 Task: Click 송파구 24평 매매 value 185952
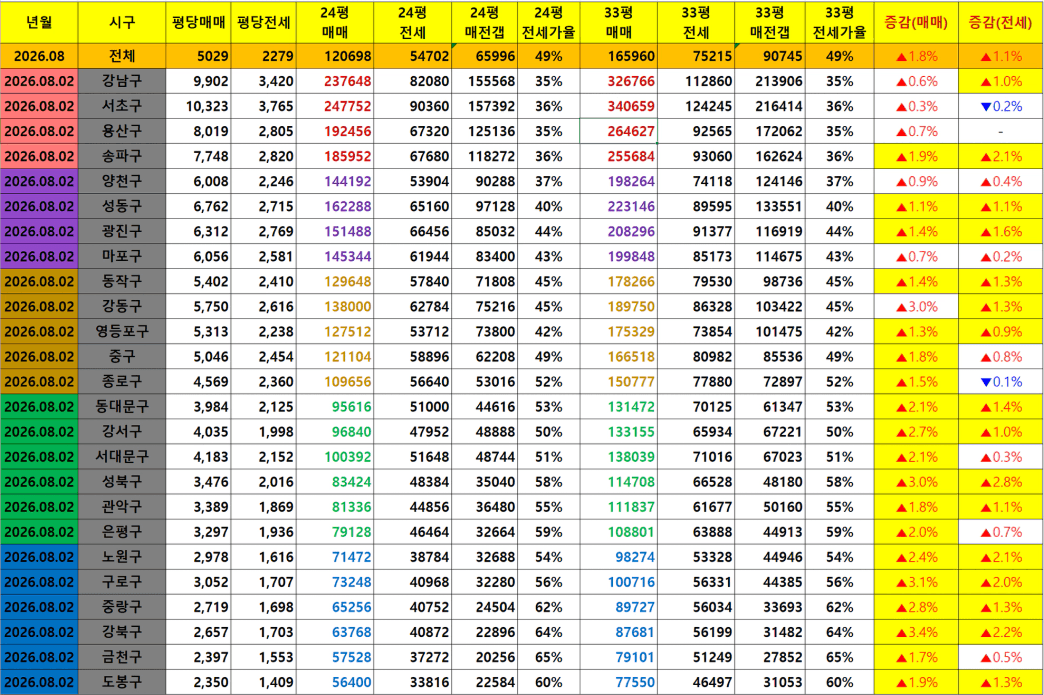(335, 156)
